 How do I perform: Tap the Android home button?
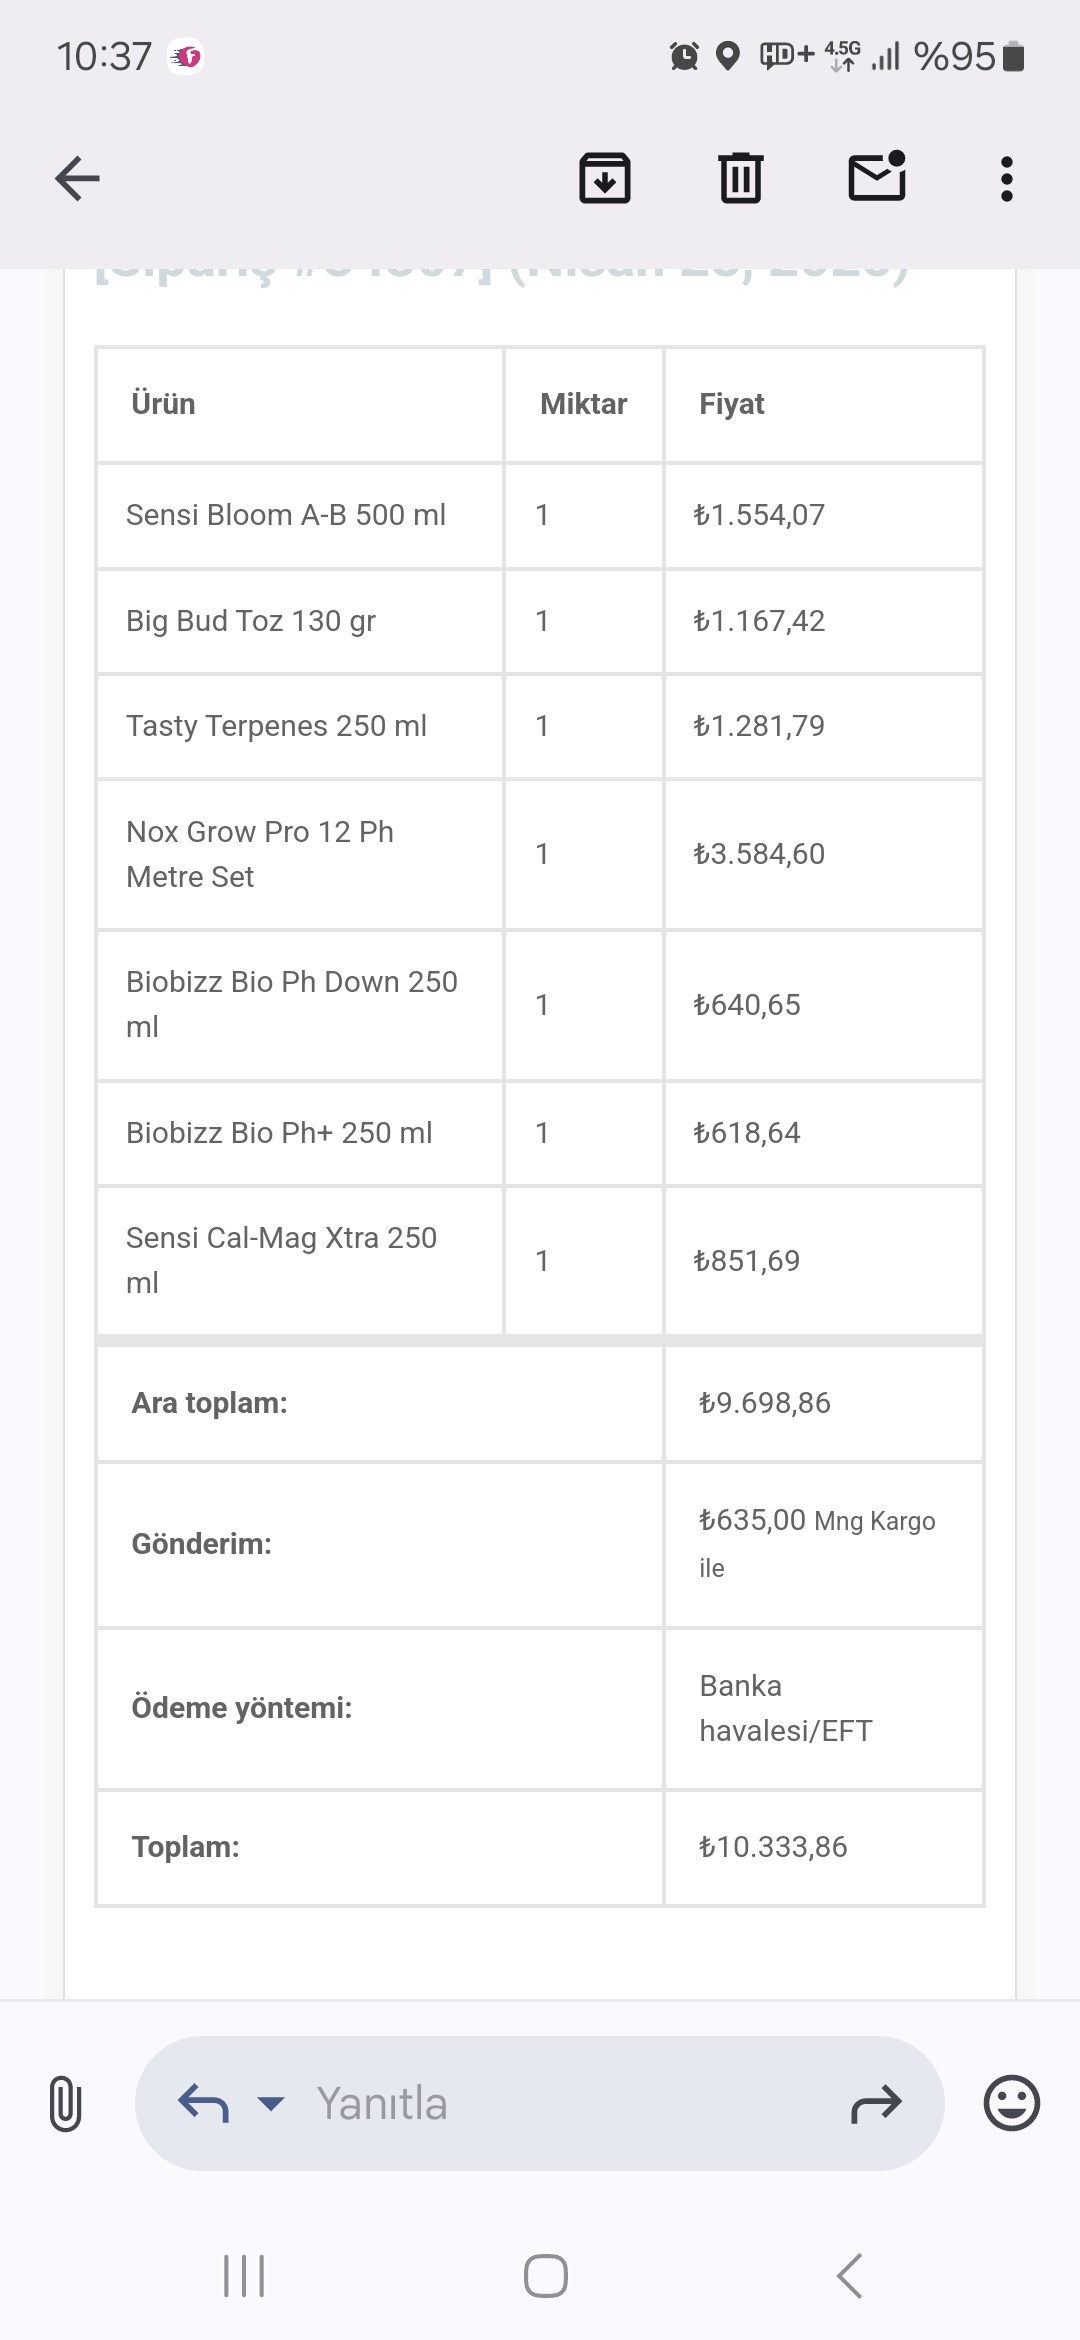point(546,2276)
